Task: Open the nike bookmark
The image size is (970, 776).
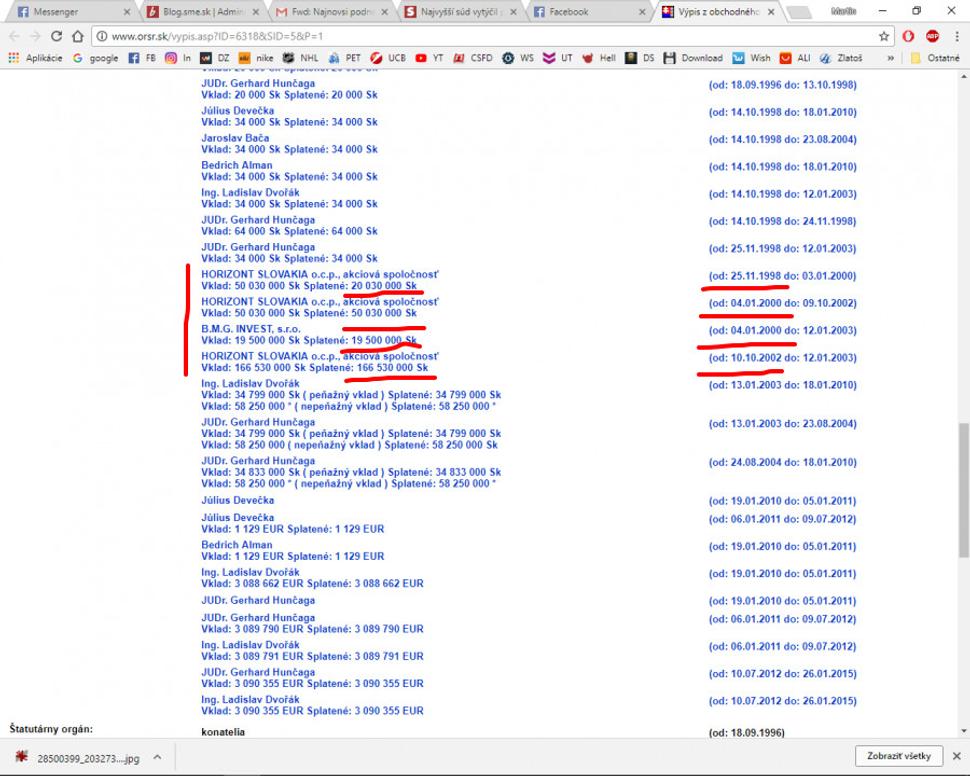Action: tap(256, 58)
